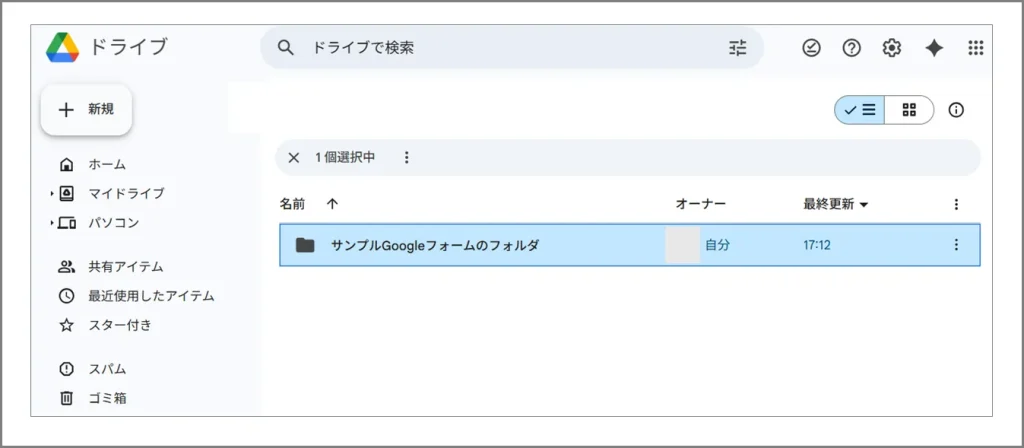Open more actions for サンプルGoogleフォームのフォルダ row
The height and width of the screenshot is (448, 1024).
tap(956, 245)
